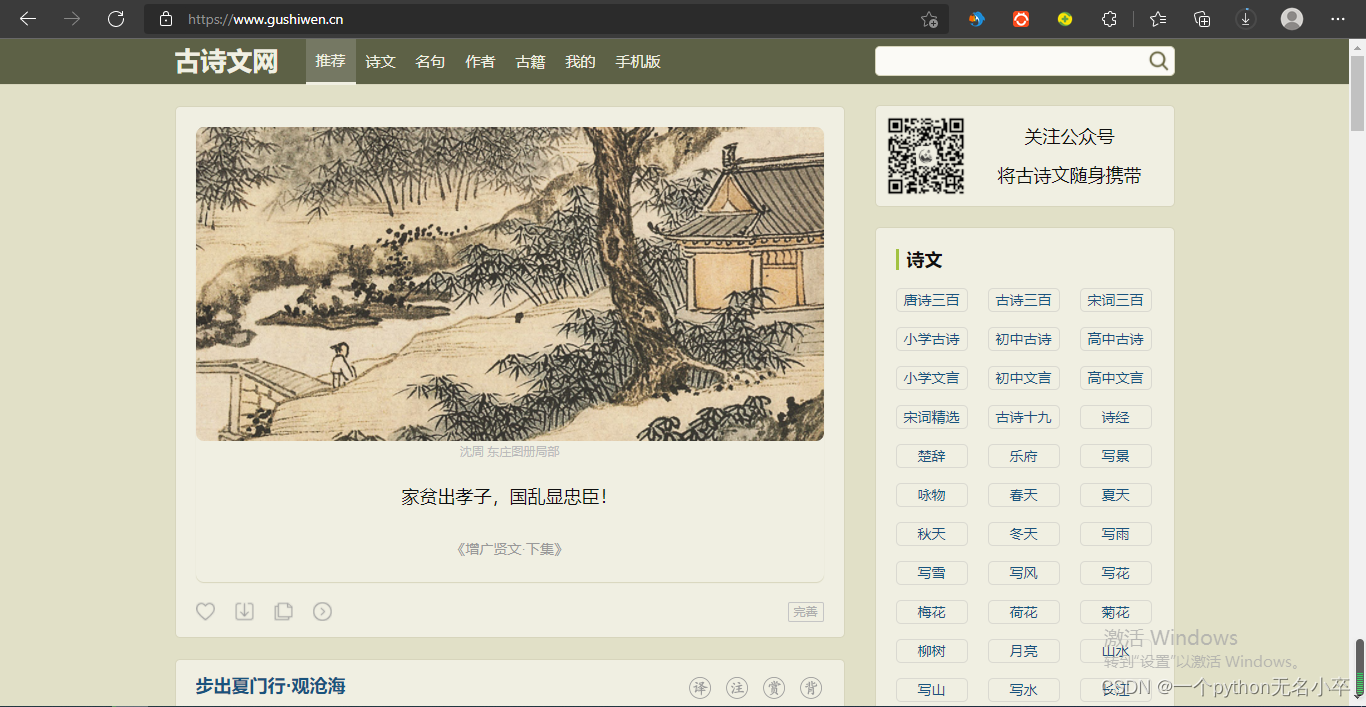
Task: Select the 宋词精选 category tag
Action: [x=932, y=417]
